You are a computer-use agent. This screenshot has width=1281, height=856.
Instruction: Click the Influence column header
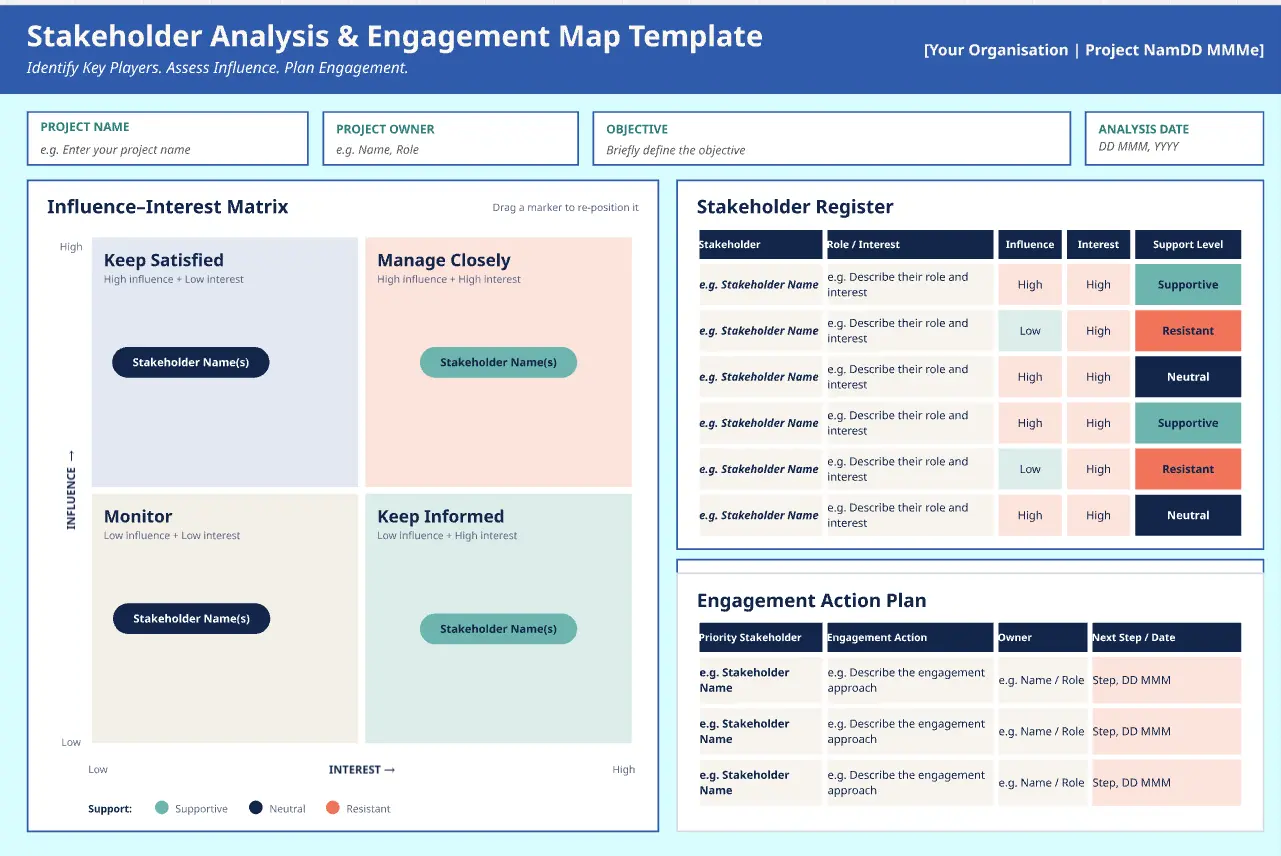(x=1030, y=244)
